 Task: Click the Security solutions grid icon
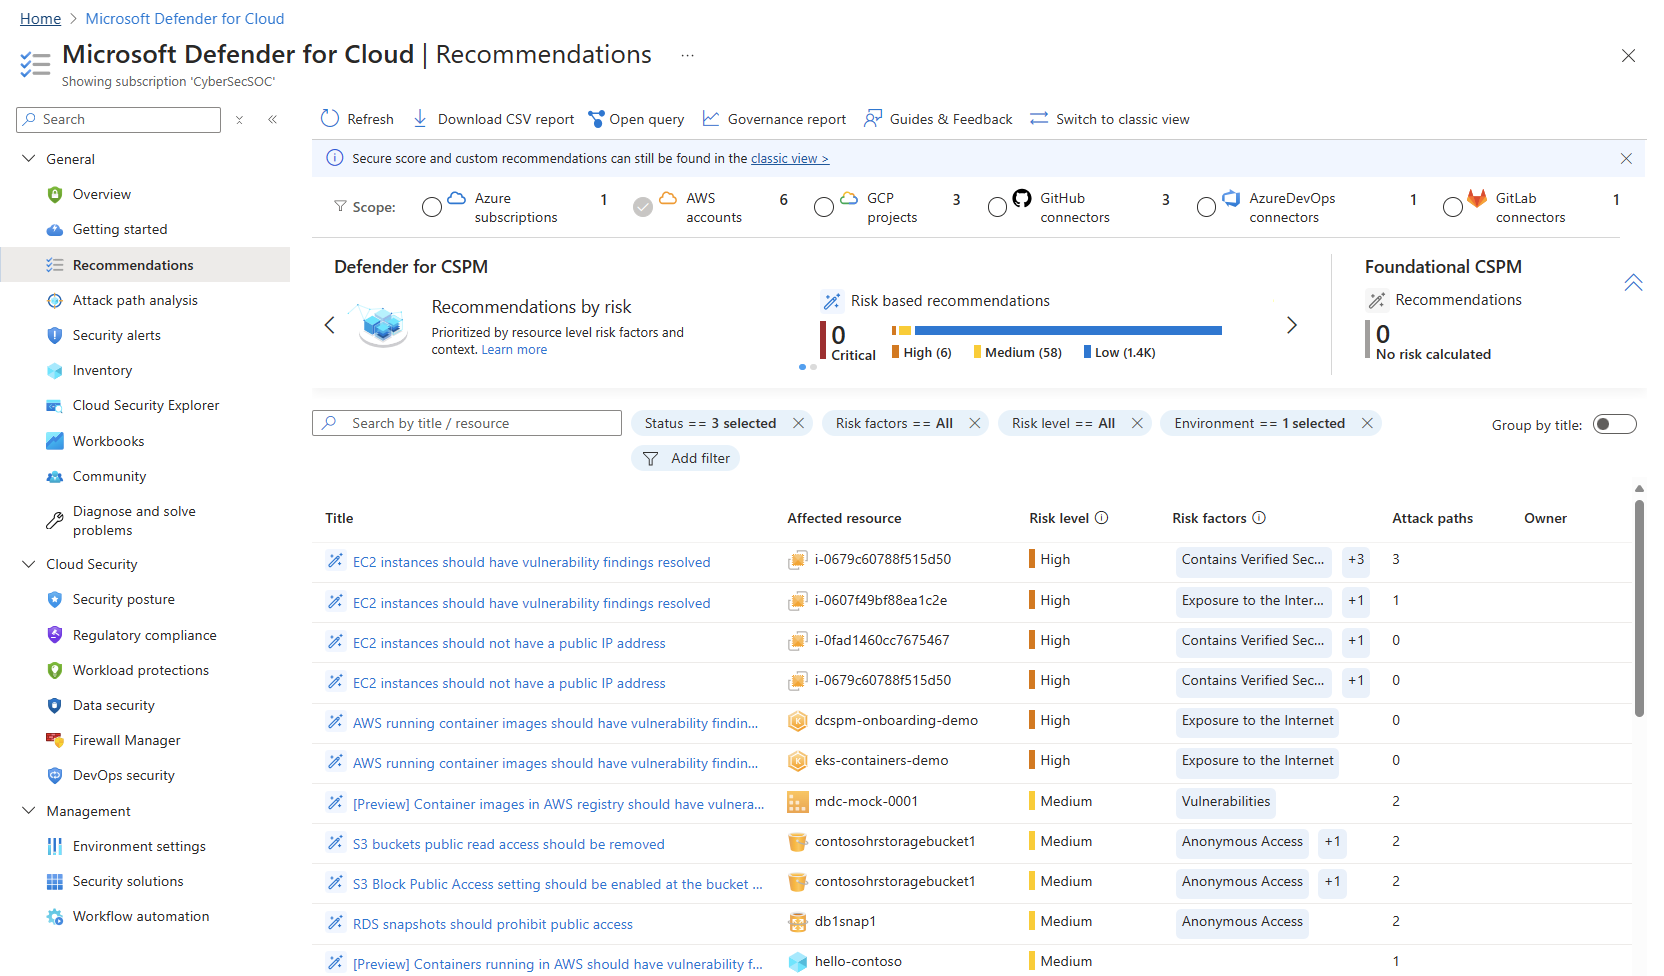click(55, 881)
